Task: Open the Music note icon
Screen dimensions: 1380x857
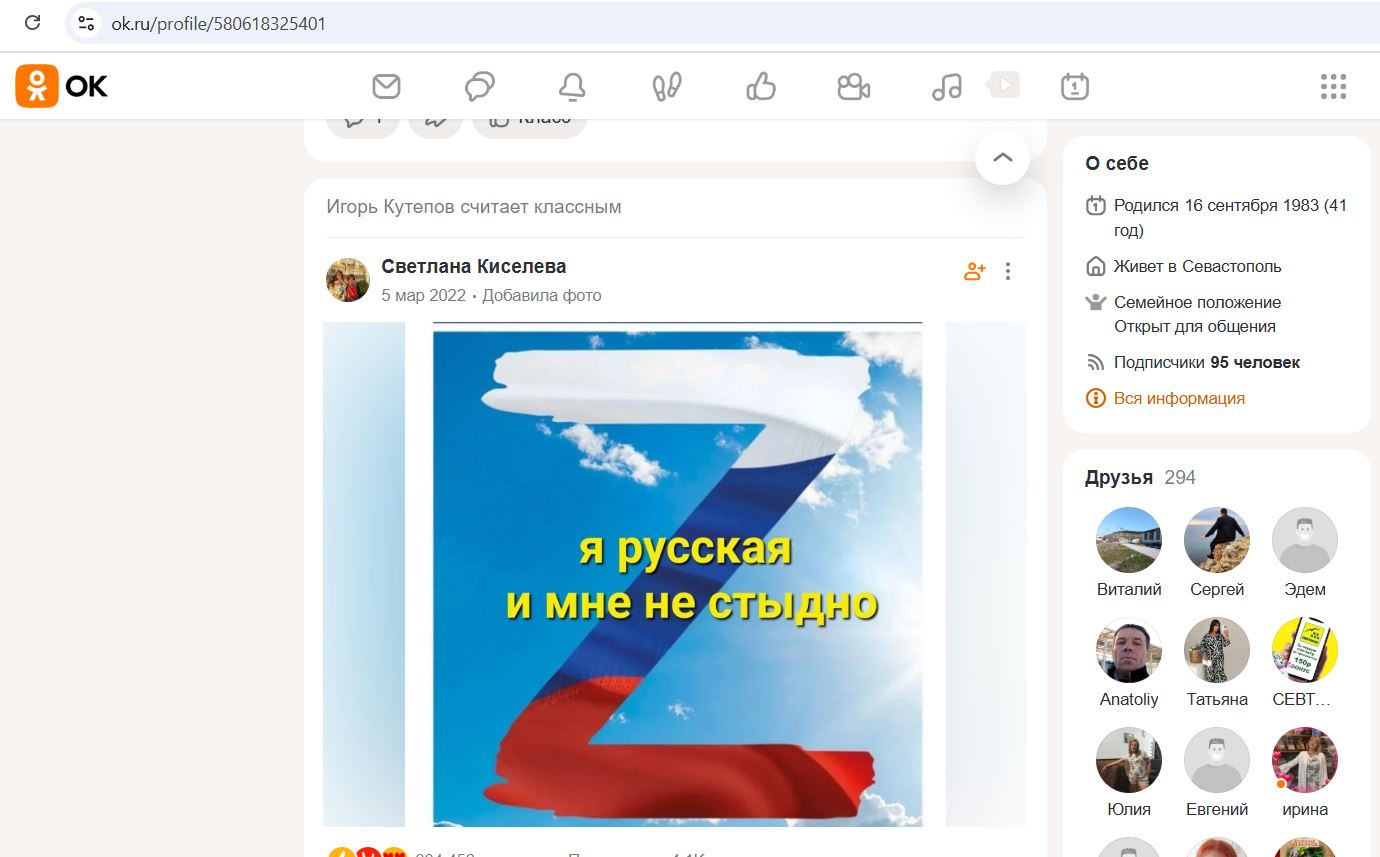Action: [946, 86]
